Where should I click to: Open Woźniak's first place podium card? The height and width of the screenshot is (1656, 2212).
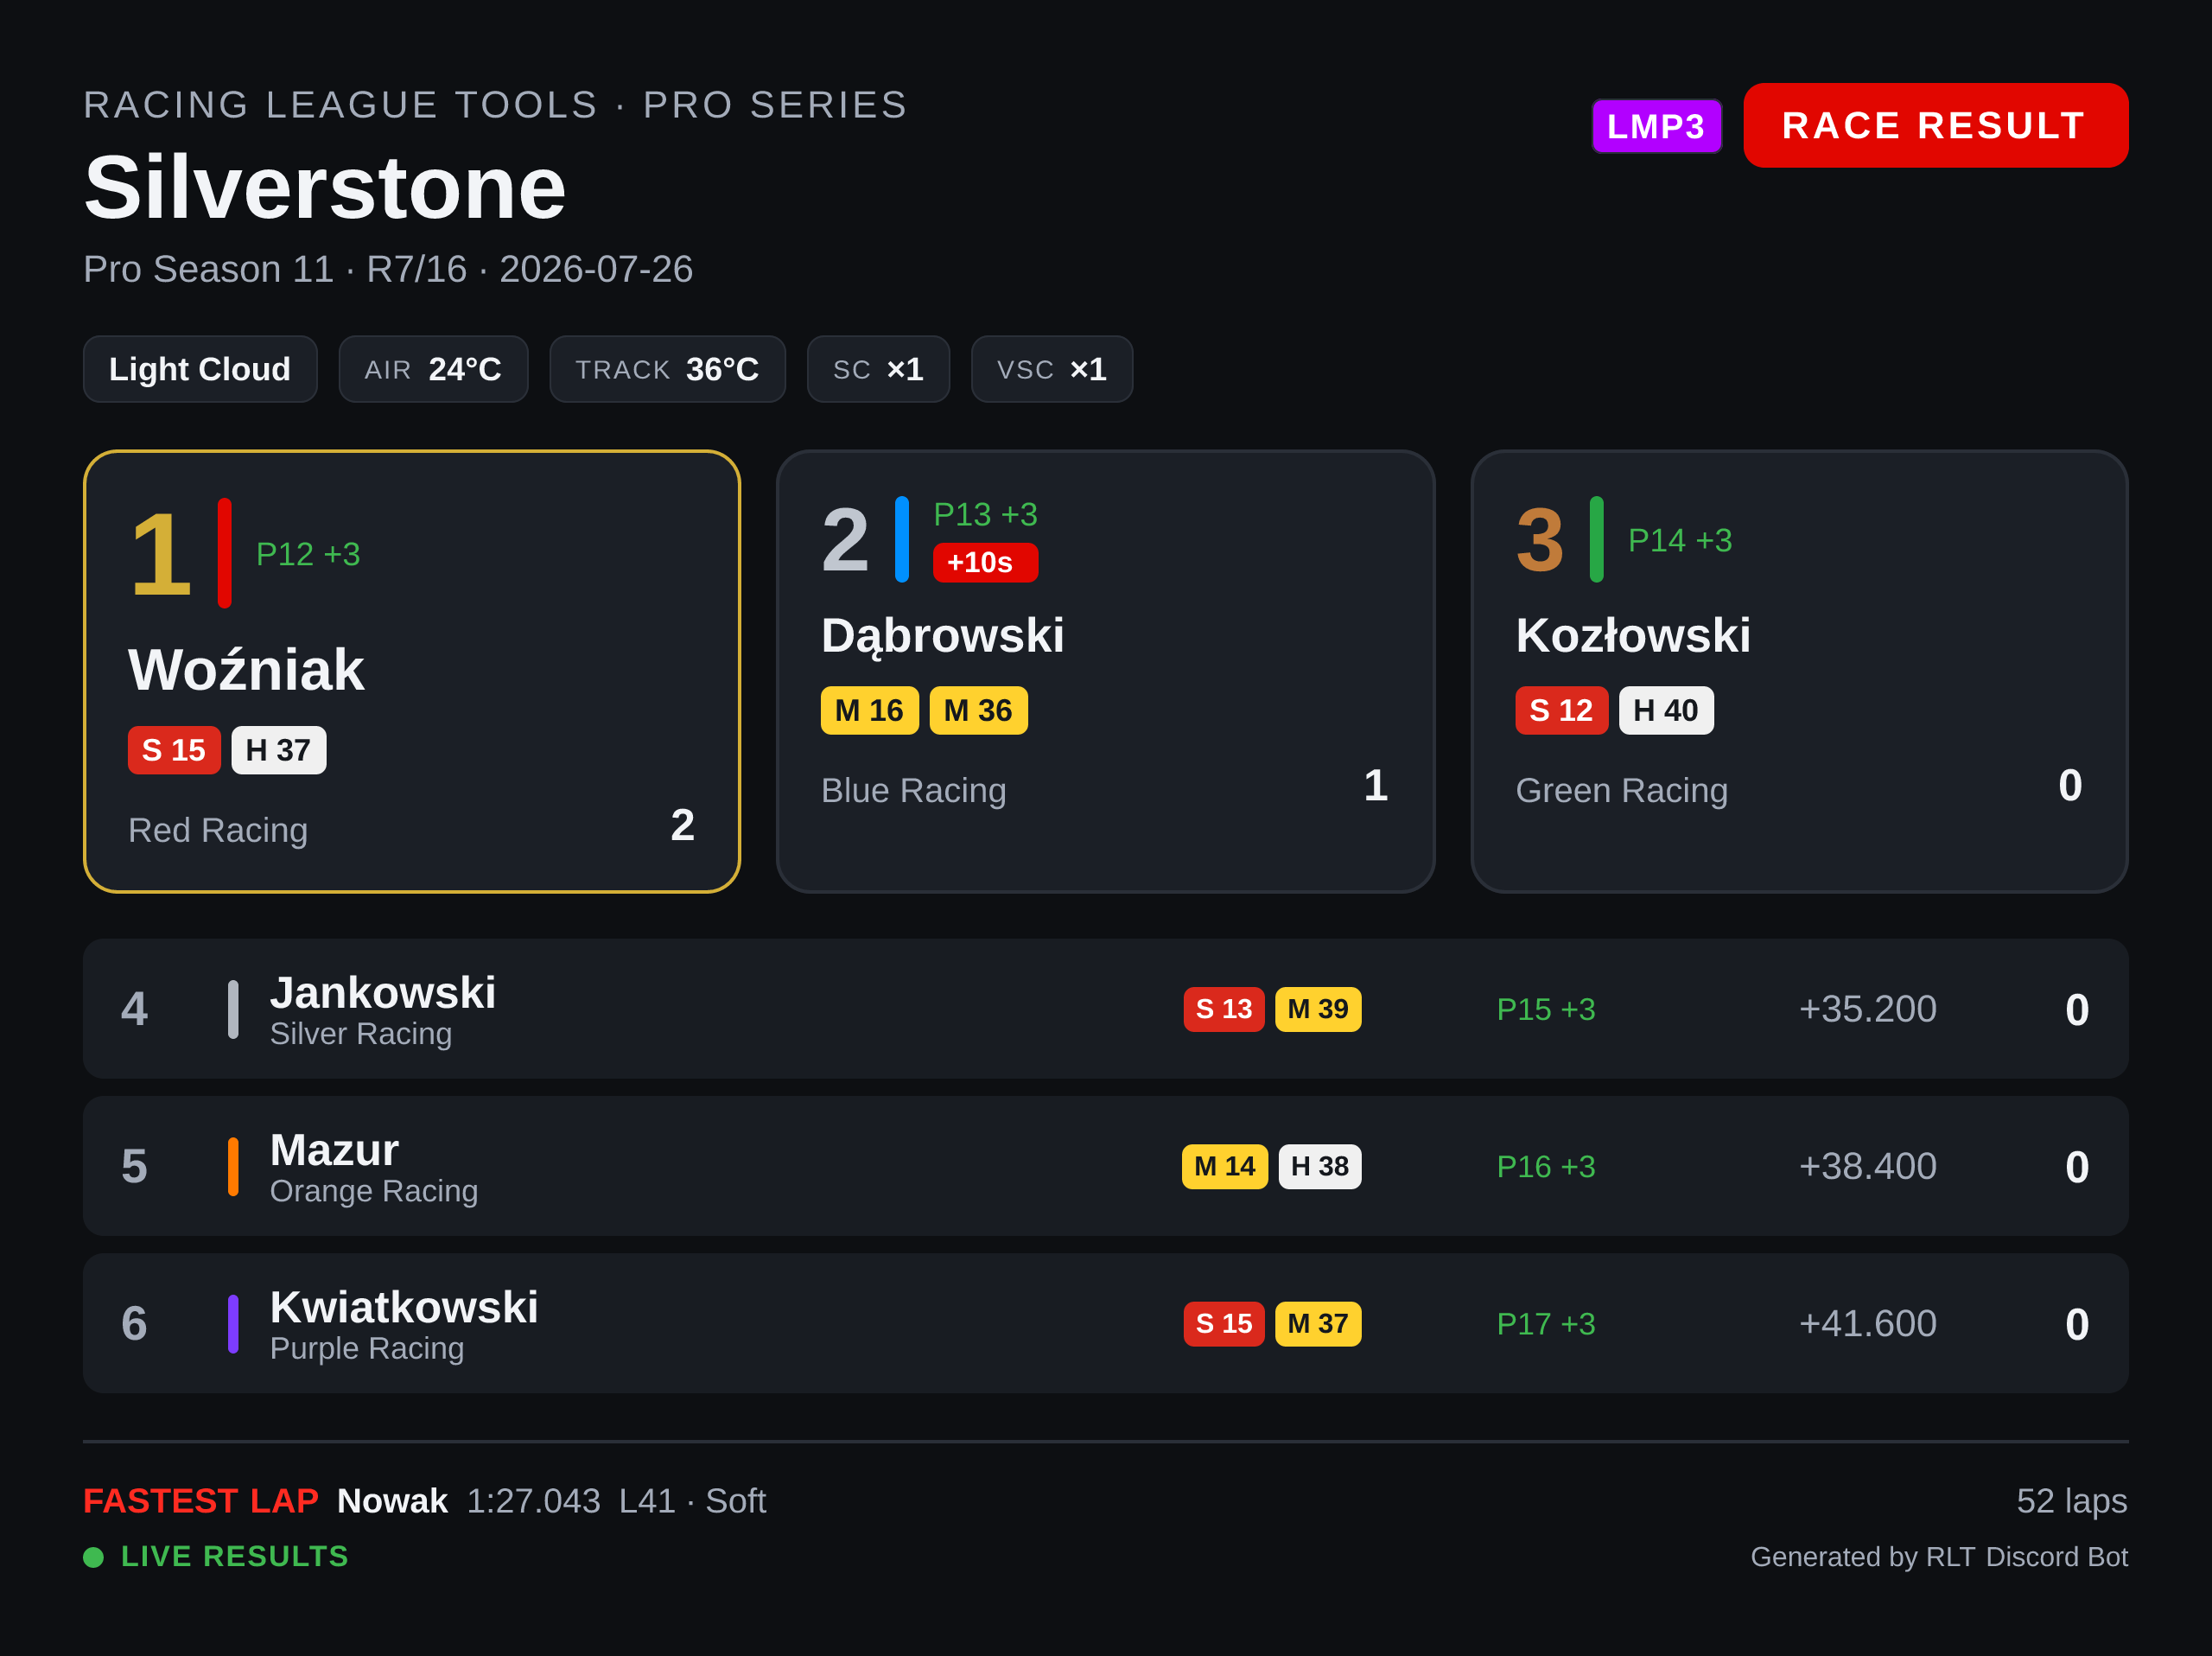412,671
